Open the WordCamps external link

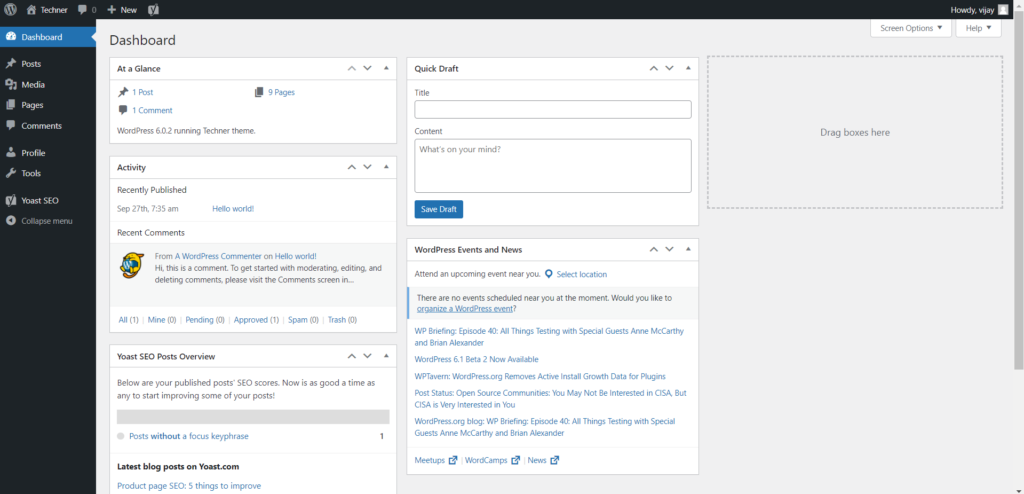click(x=492, y=460)
